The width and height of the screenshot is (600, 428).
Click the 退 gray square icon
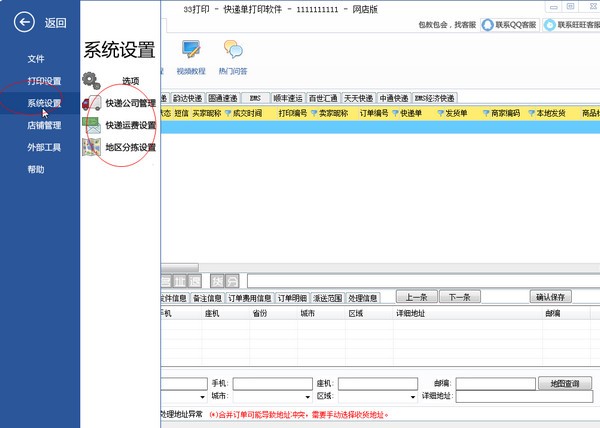click(x=194, y=282)
